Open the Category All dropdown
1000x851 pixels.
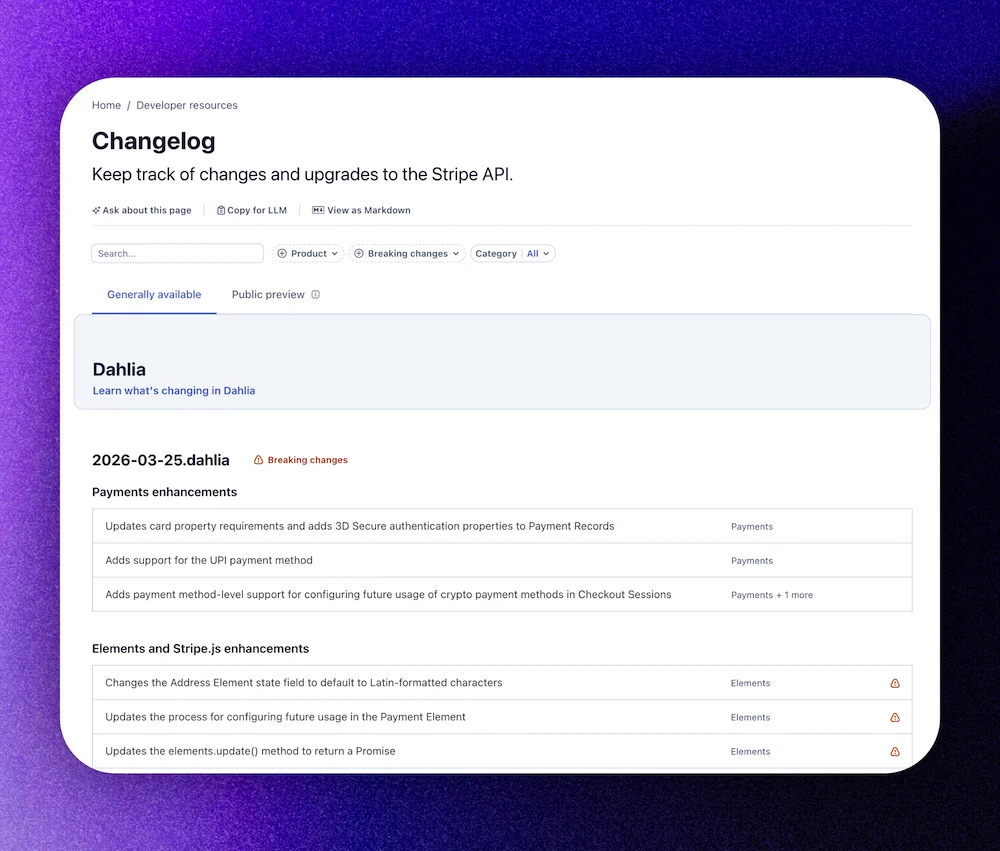(x=513, y=253)
